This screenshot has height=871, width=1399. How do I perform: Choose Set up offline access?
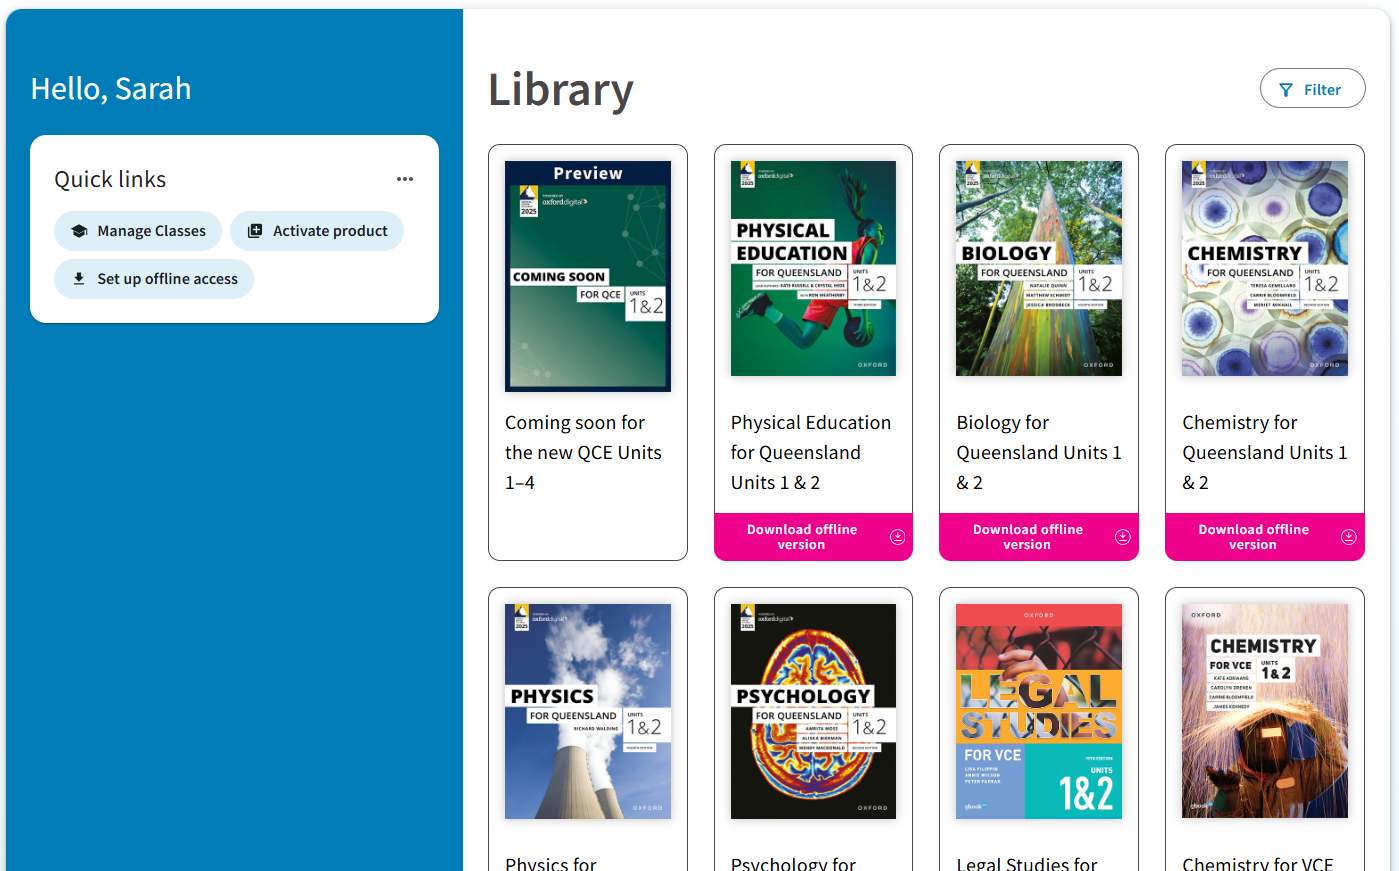click(154, 279)
